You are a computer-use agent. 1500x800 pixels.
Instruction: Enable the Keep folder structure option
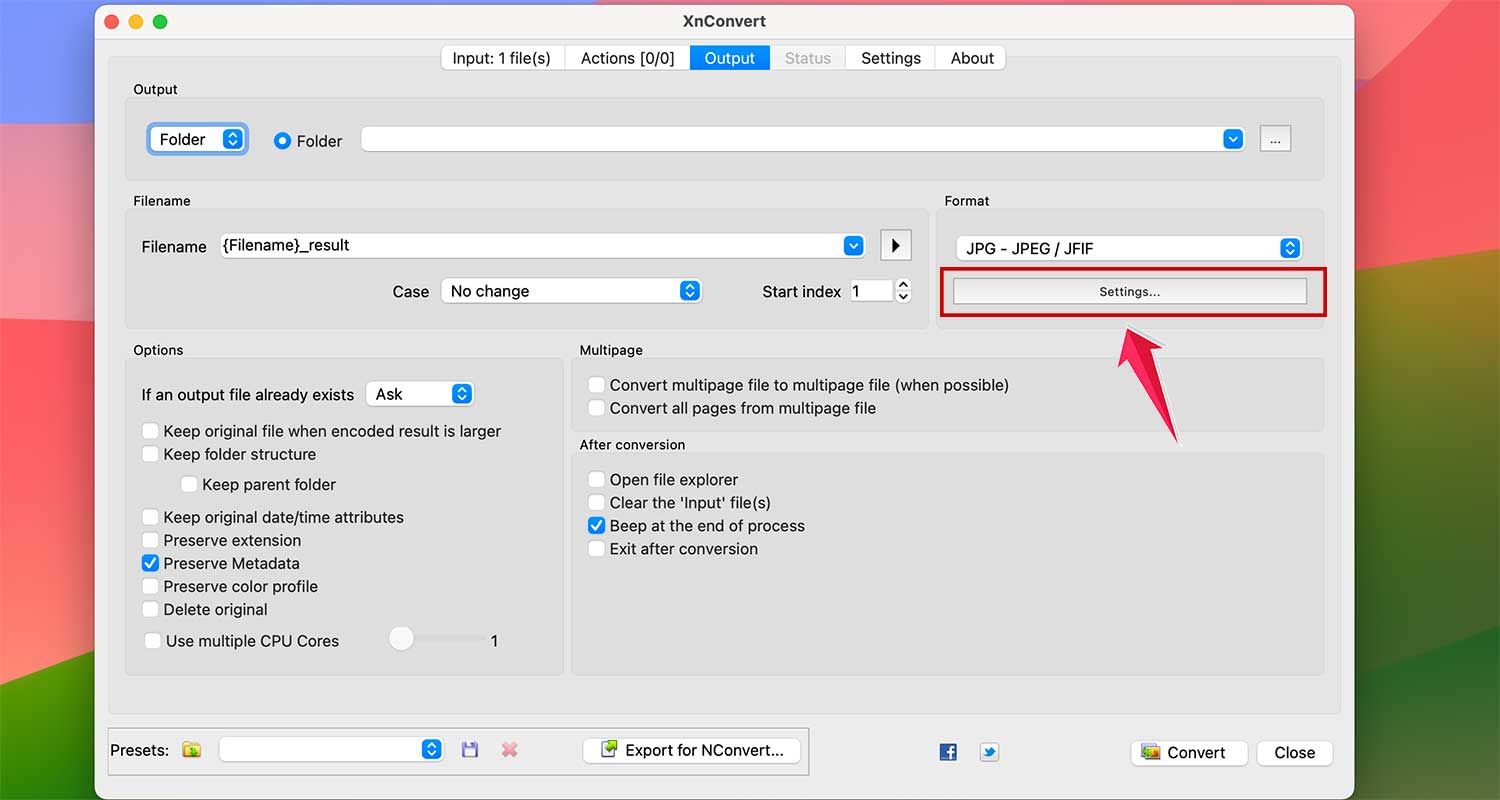pos(150,454)
